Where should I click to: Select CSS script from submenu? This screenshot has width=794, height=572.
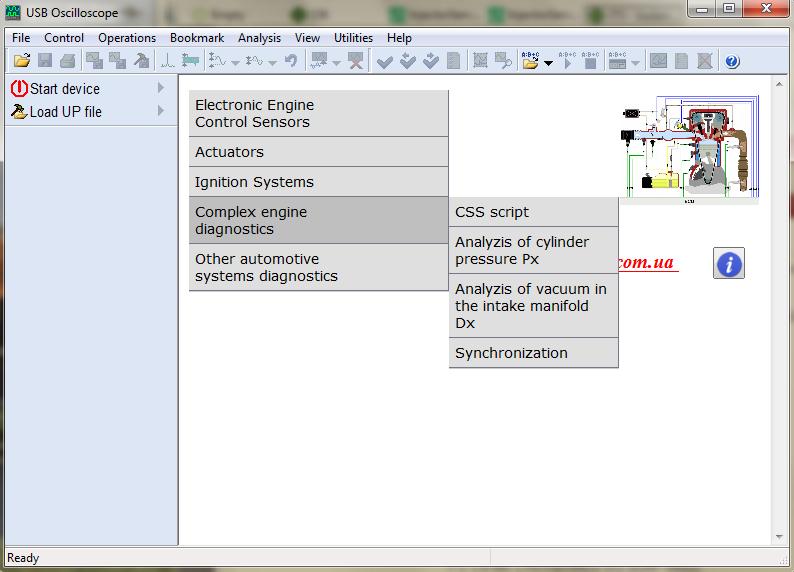tap(533, 212)
